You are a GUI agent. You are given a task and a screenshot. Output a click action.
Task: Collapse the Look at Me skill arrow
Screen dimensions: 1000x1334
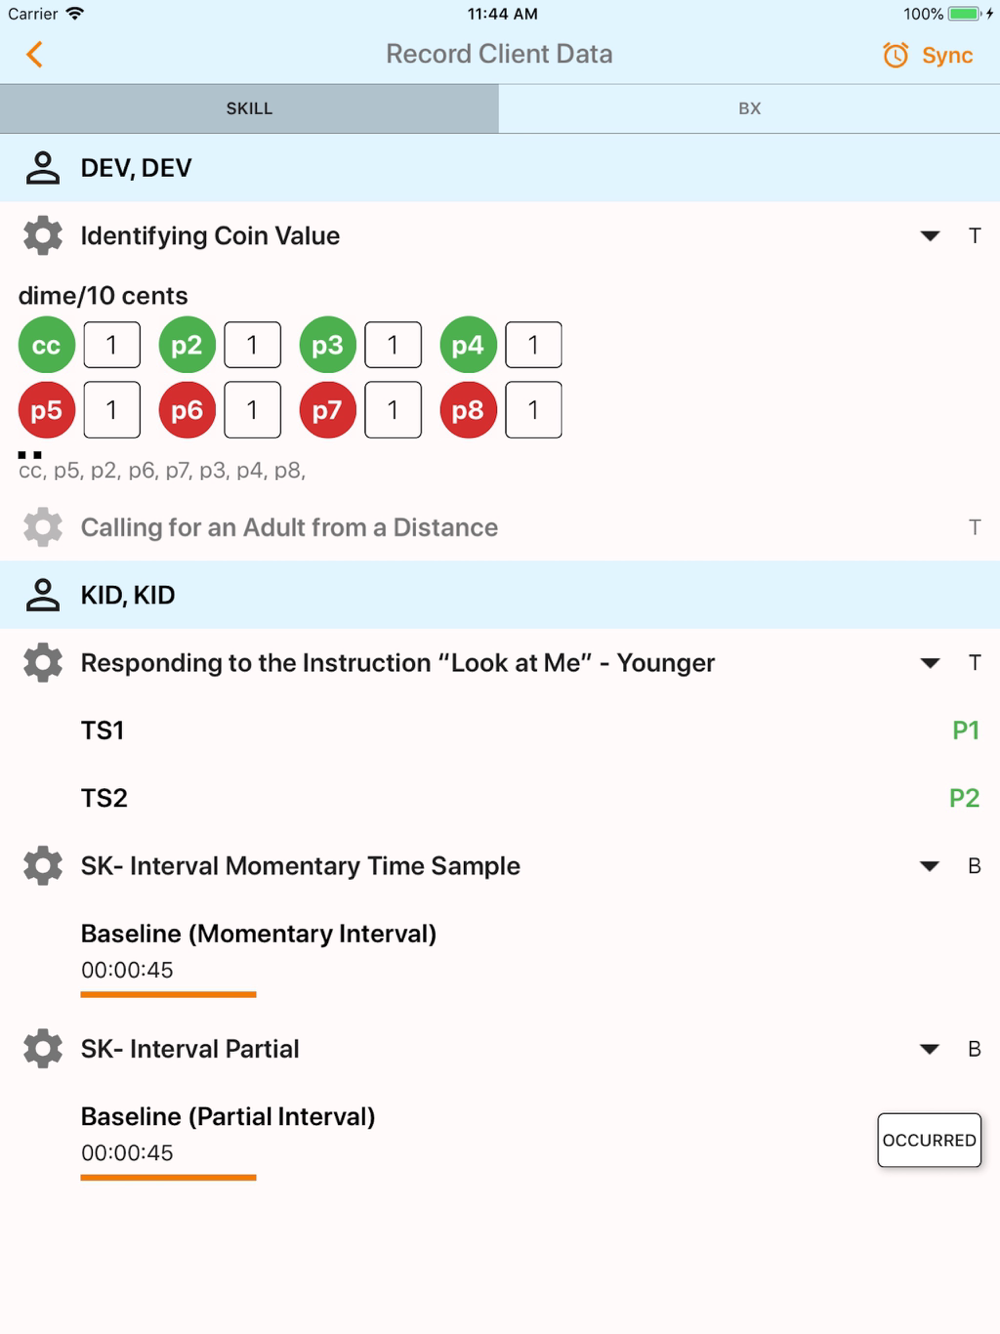(x=930, y=663)
